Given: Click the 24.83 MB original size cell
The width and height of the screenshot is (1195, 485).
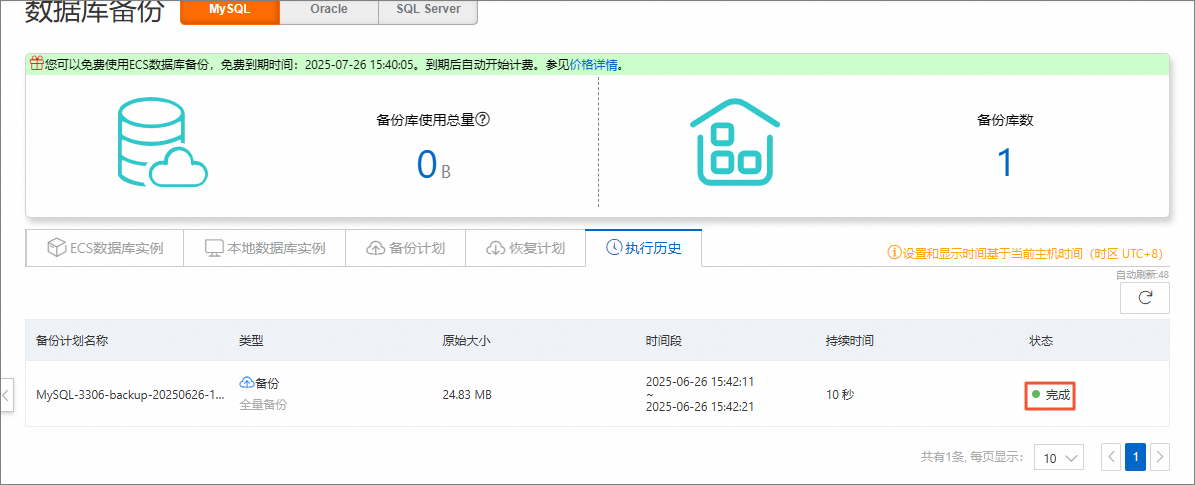Looking at the screenshot, I should [x=466, y=395].
